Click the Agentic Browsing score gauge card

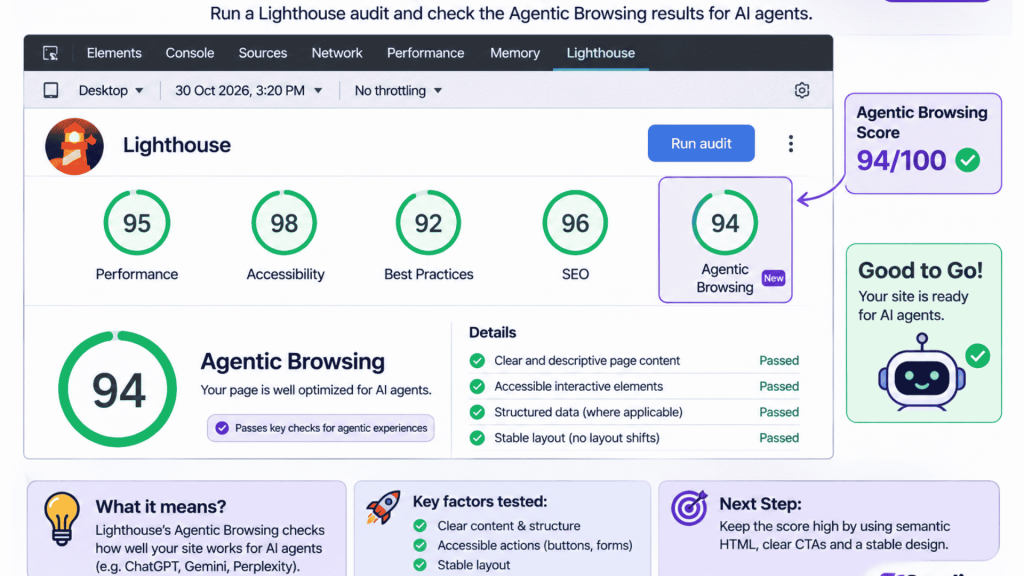tap(725, 240)
